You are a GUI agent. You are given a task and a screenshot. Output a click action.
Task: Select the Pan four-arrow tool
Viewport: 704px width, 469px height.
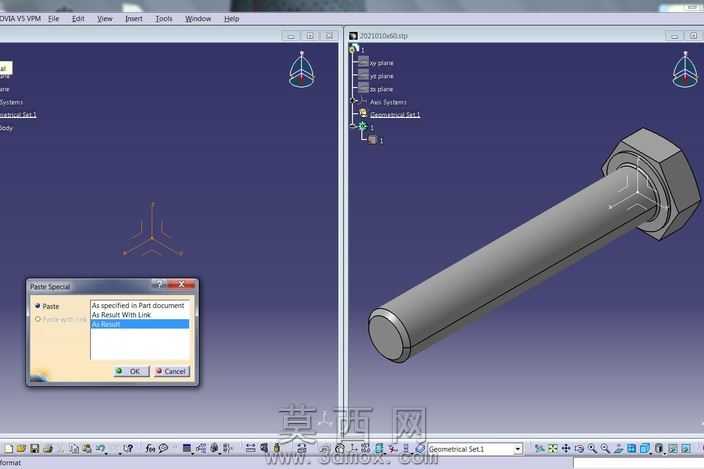(566, 448)
